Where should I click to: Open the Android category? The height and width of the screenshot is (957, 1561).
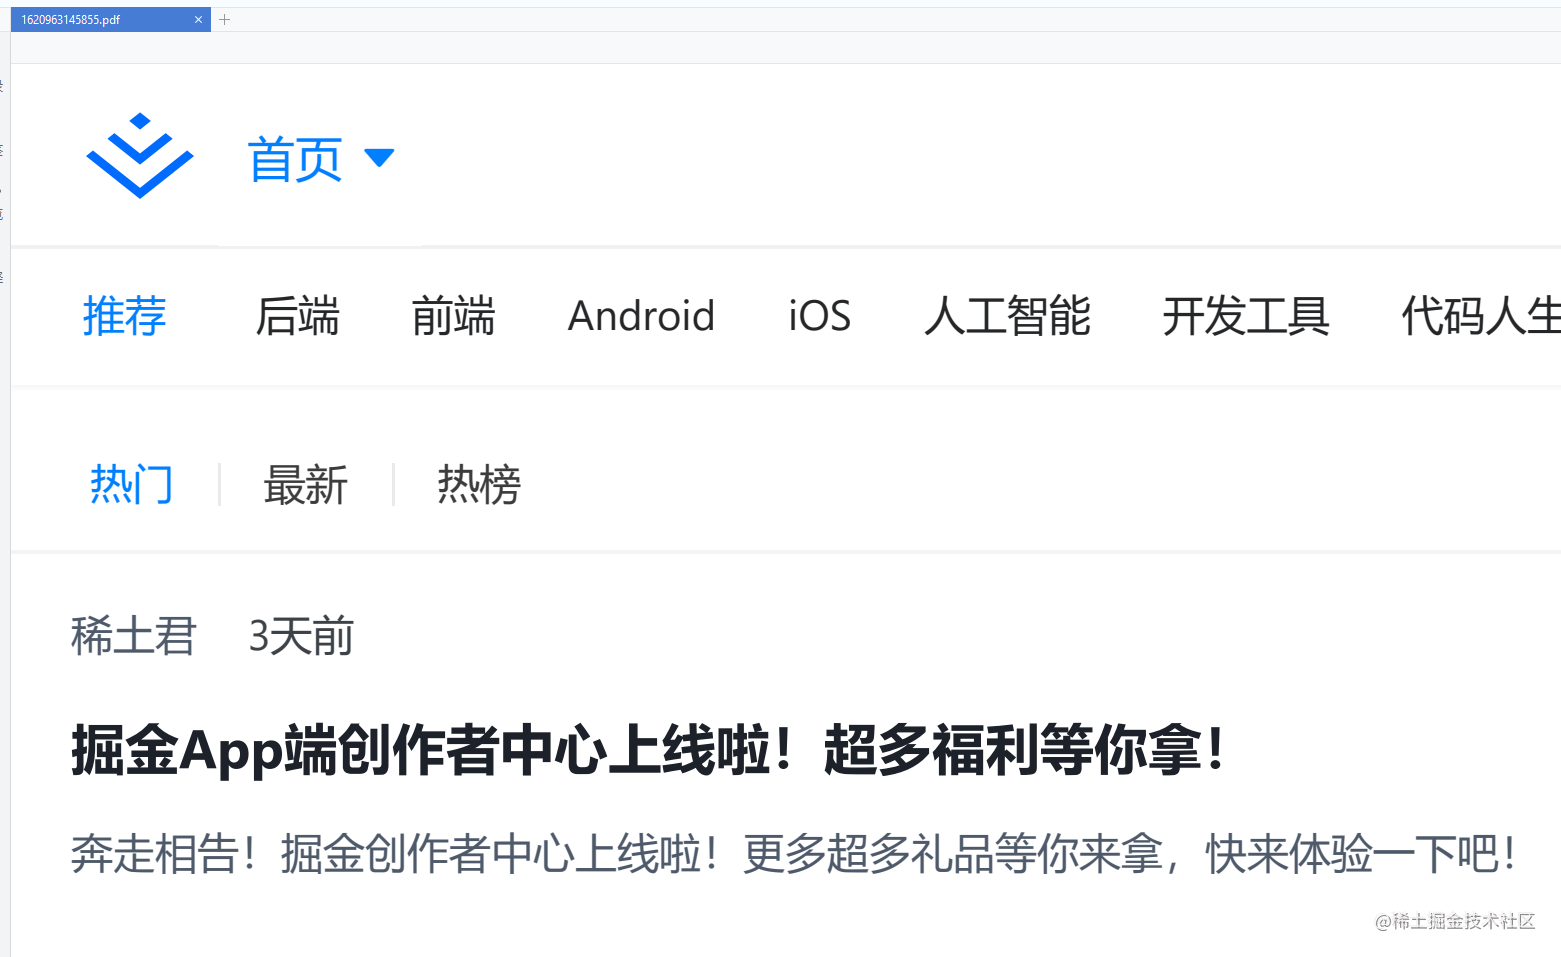pos(641,316)
